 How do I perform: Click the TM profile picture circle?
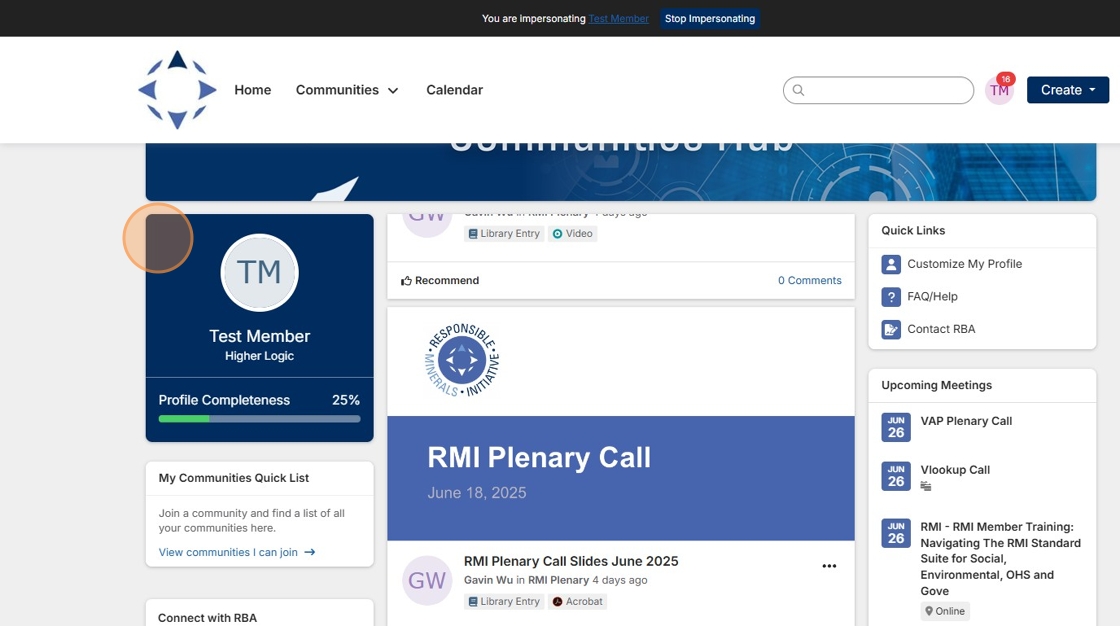pyautogui.click(x=259, y=272)
